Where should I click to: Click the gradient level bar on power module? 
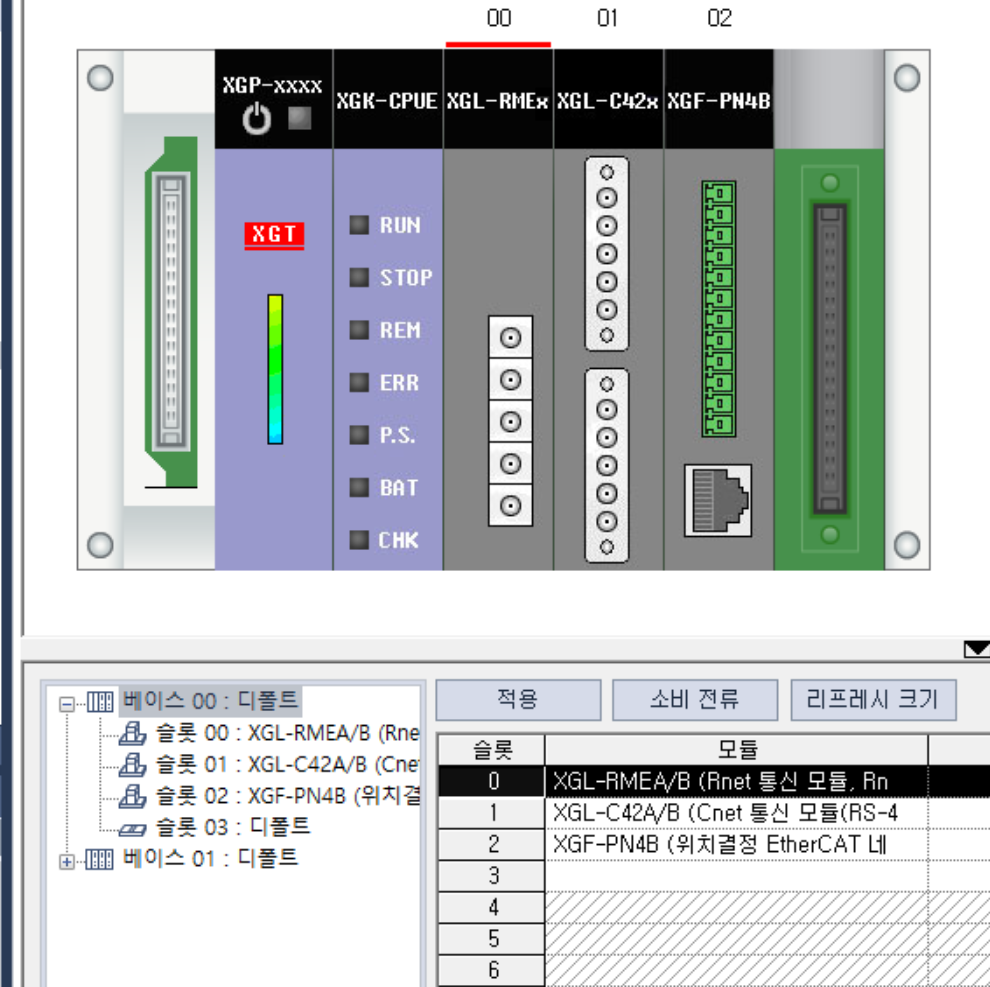coord(275,369)
